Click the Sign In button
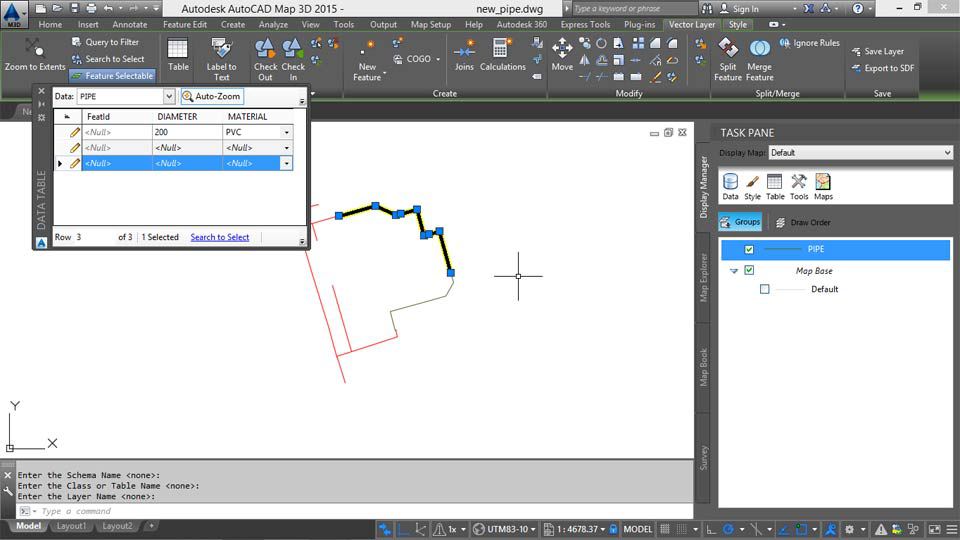The width and height of the screenshot is (960, 540). 739,9
